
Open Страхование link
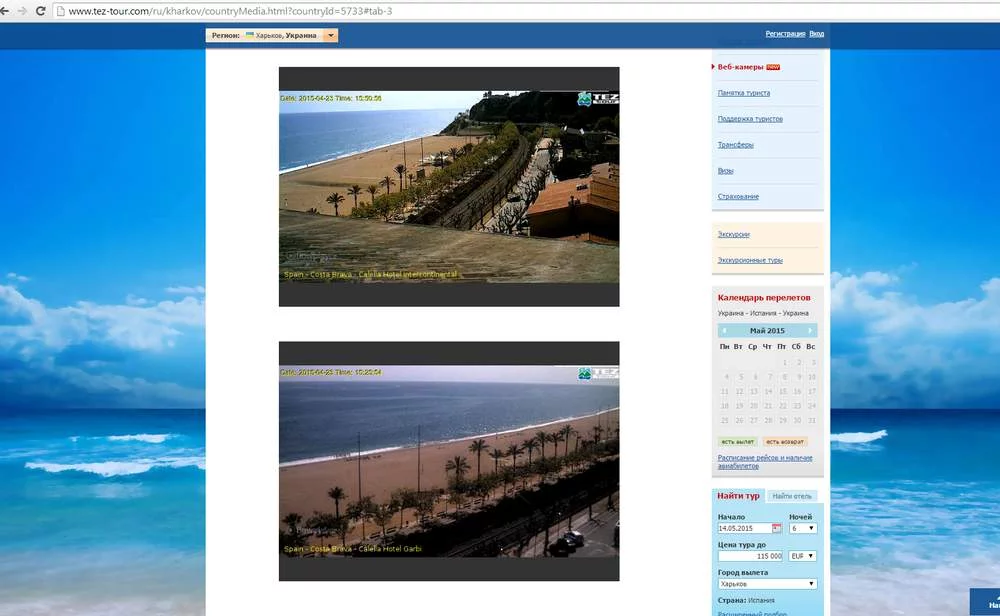[x=738, y=196]
